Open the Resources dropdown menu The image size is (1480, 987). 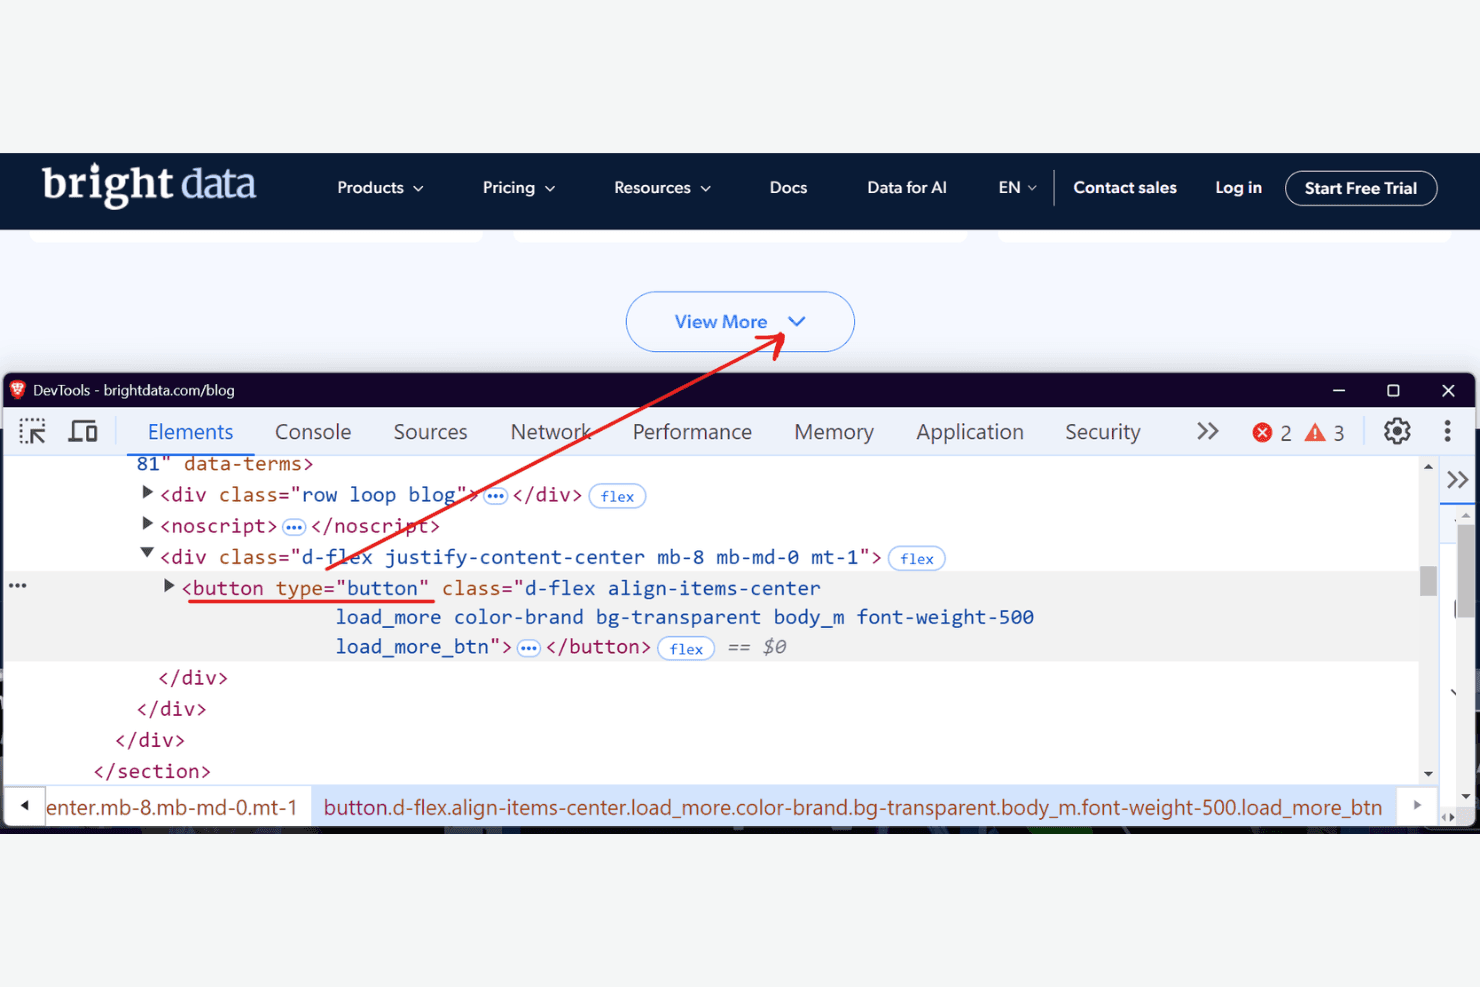[x=662, y=188]
